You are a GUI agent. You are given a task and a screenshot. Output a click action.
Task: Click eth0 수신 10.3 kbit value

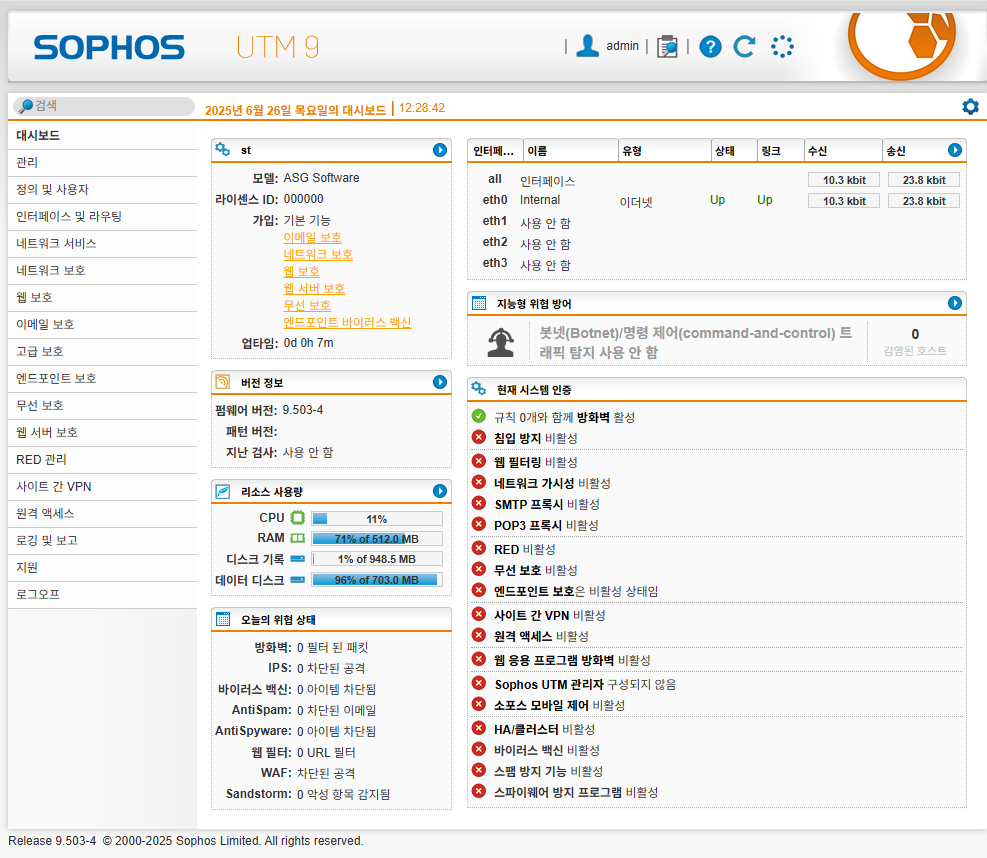pyautogui.click(x=844, y=201)
